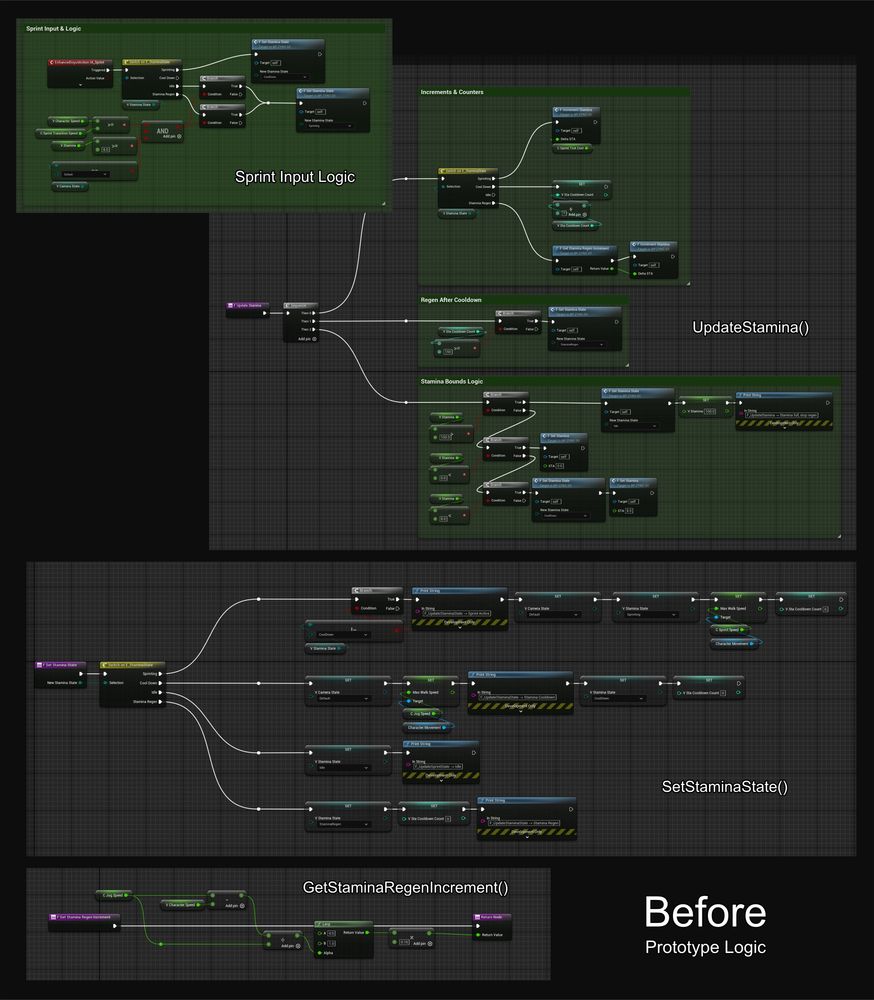Image resolution: width=874 pixels, height=1000 pixels.
Task: Select the Sprint Tick Cost variable node
Action: point(573,149)
